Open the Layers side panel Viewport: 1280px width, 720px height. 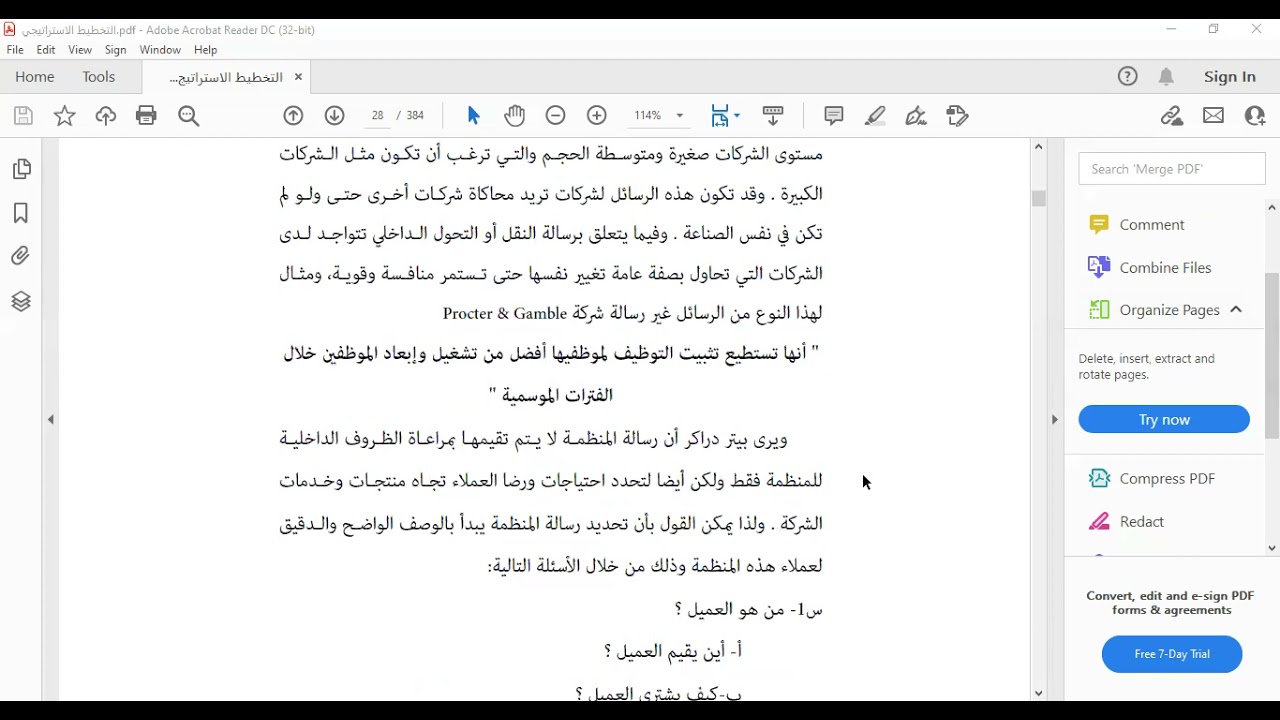pos(21,301)
